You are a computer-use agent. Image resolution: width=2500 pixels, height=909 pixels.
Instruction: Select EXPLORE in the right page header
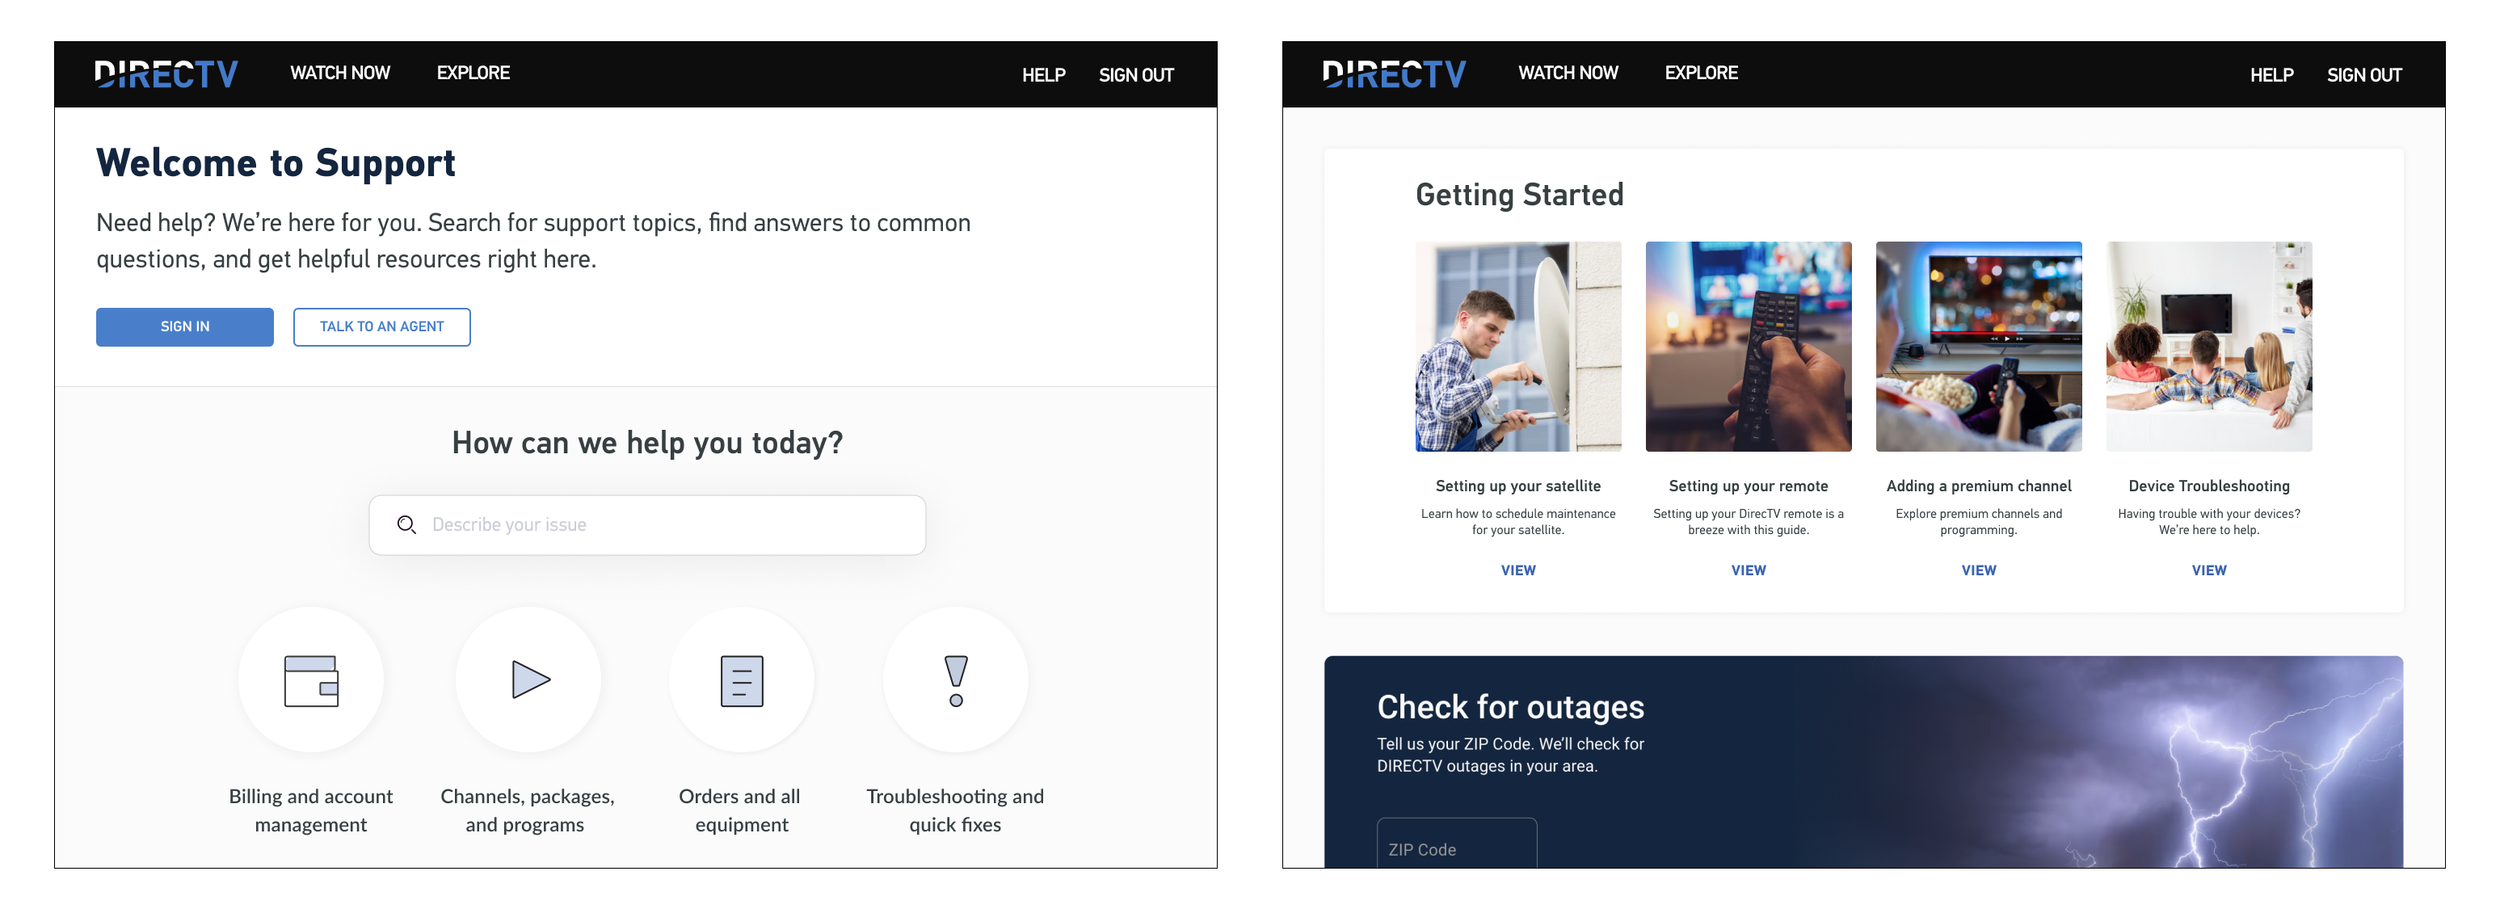(1701, 73)
